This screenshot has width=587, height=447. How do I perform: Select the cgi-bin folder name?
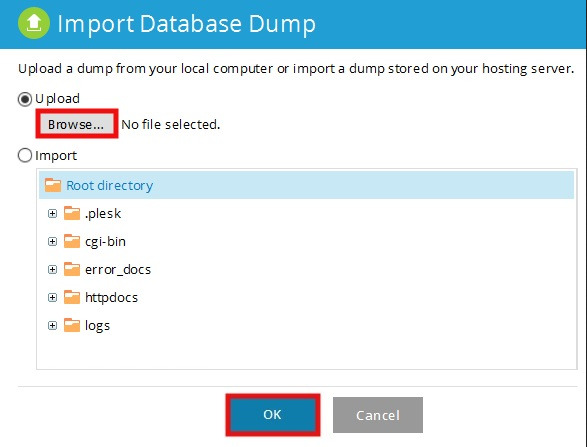tap(105, 242)
